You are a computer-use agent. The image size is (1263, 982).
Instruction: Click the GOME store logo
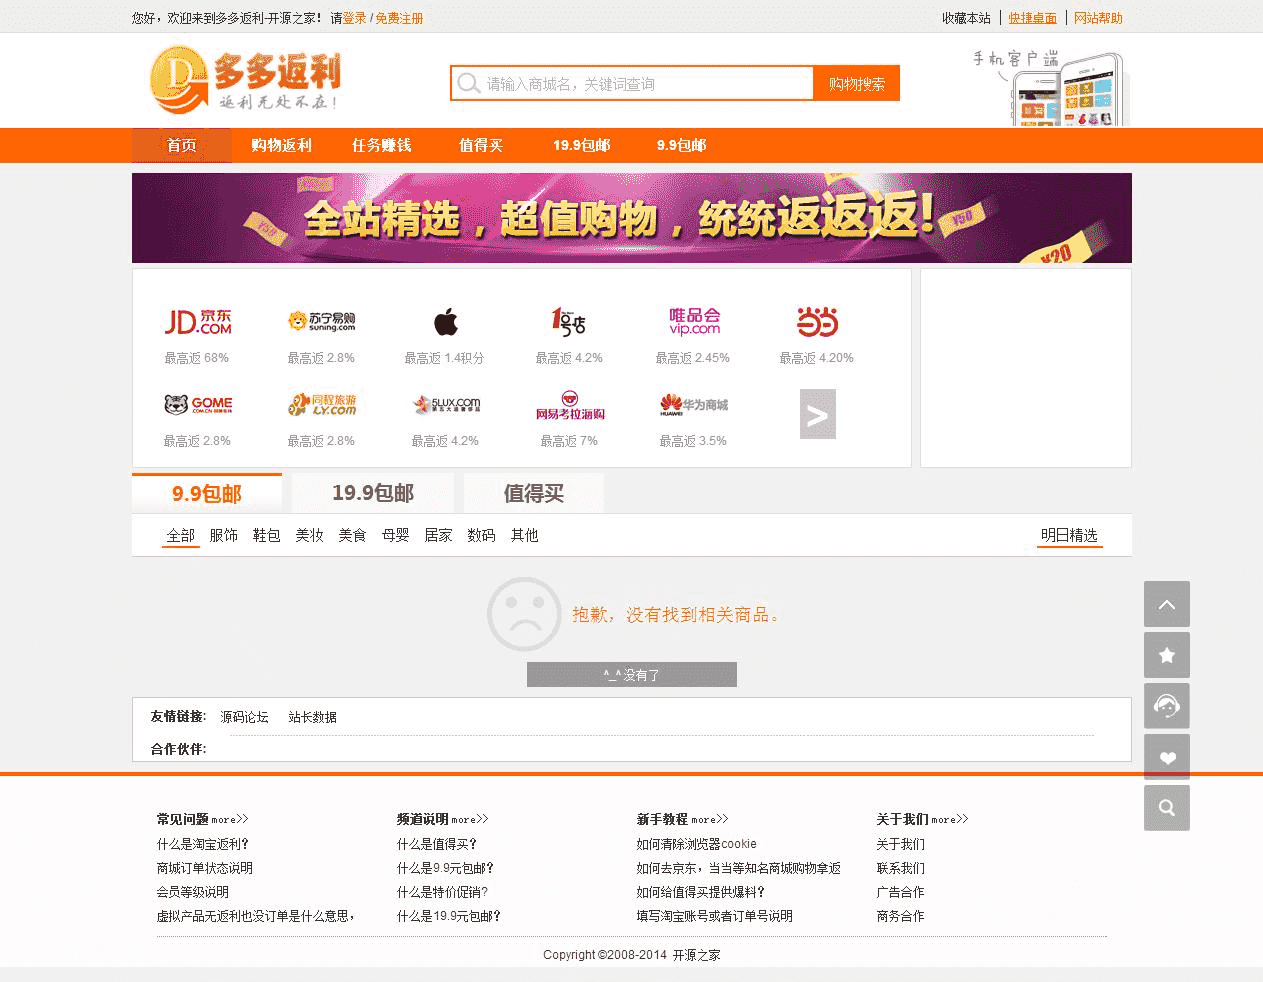tap(197, 404)
